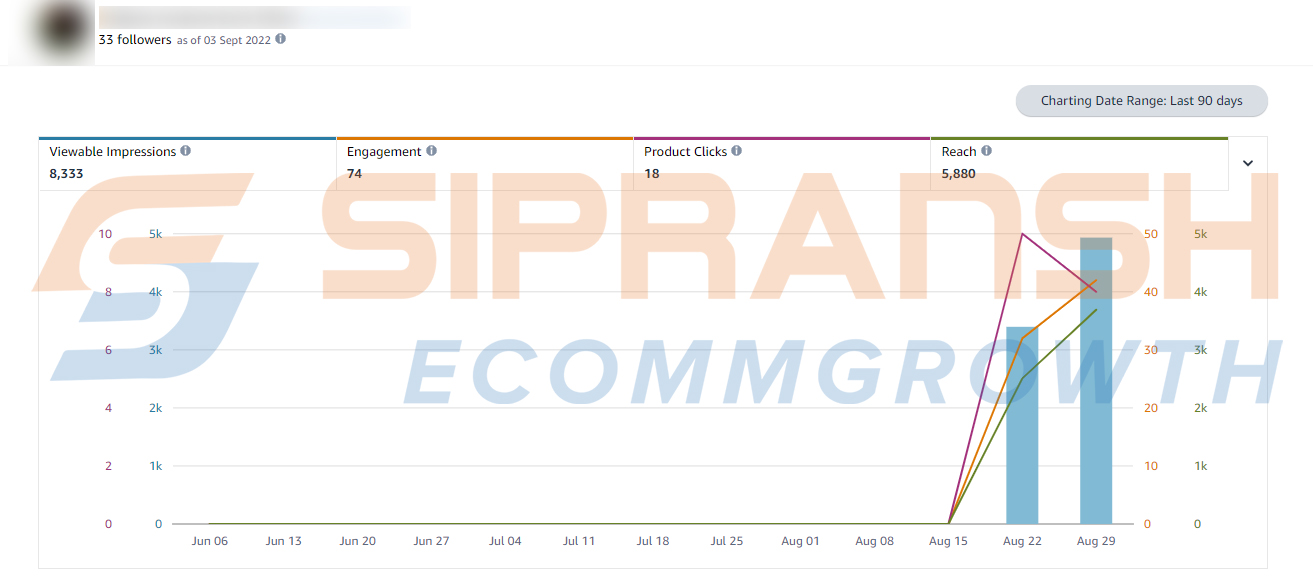Image resolution: width=1313 pixels, height=577 pixels.
Task: Click info icon beside Engagement metric
Action: (x=432, y=151)
